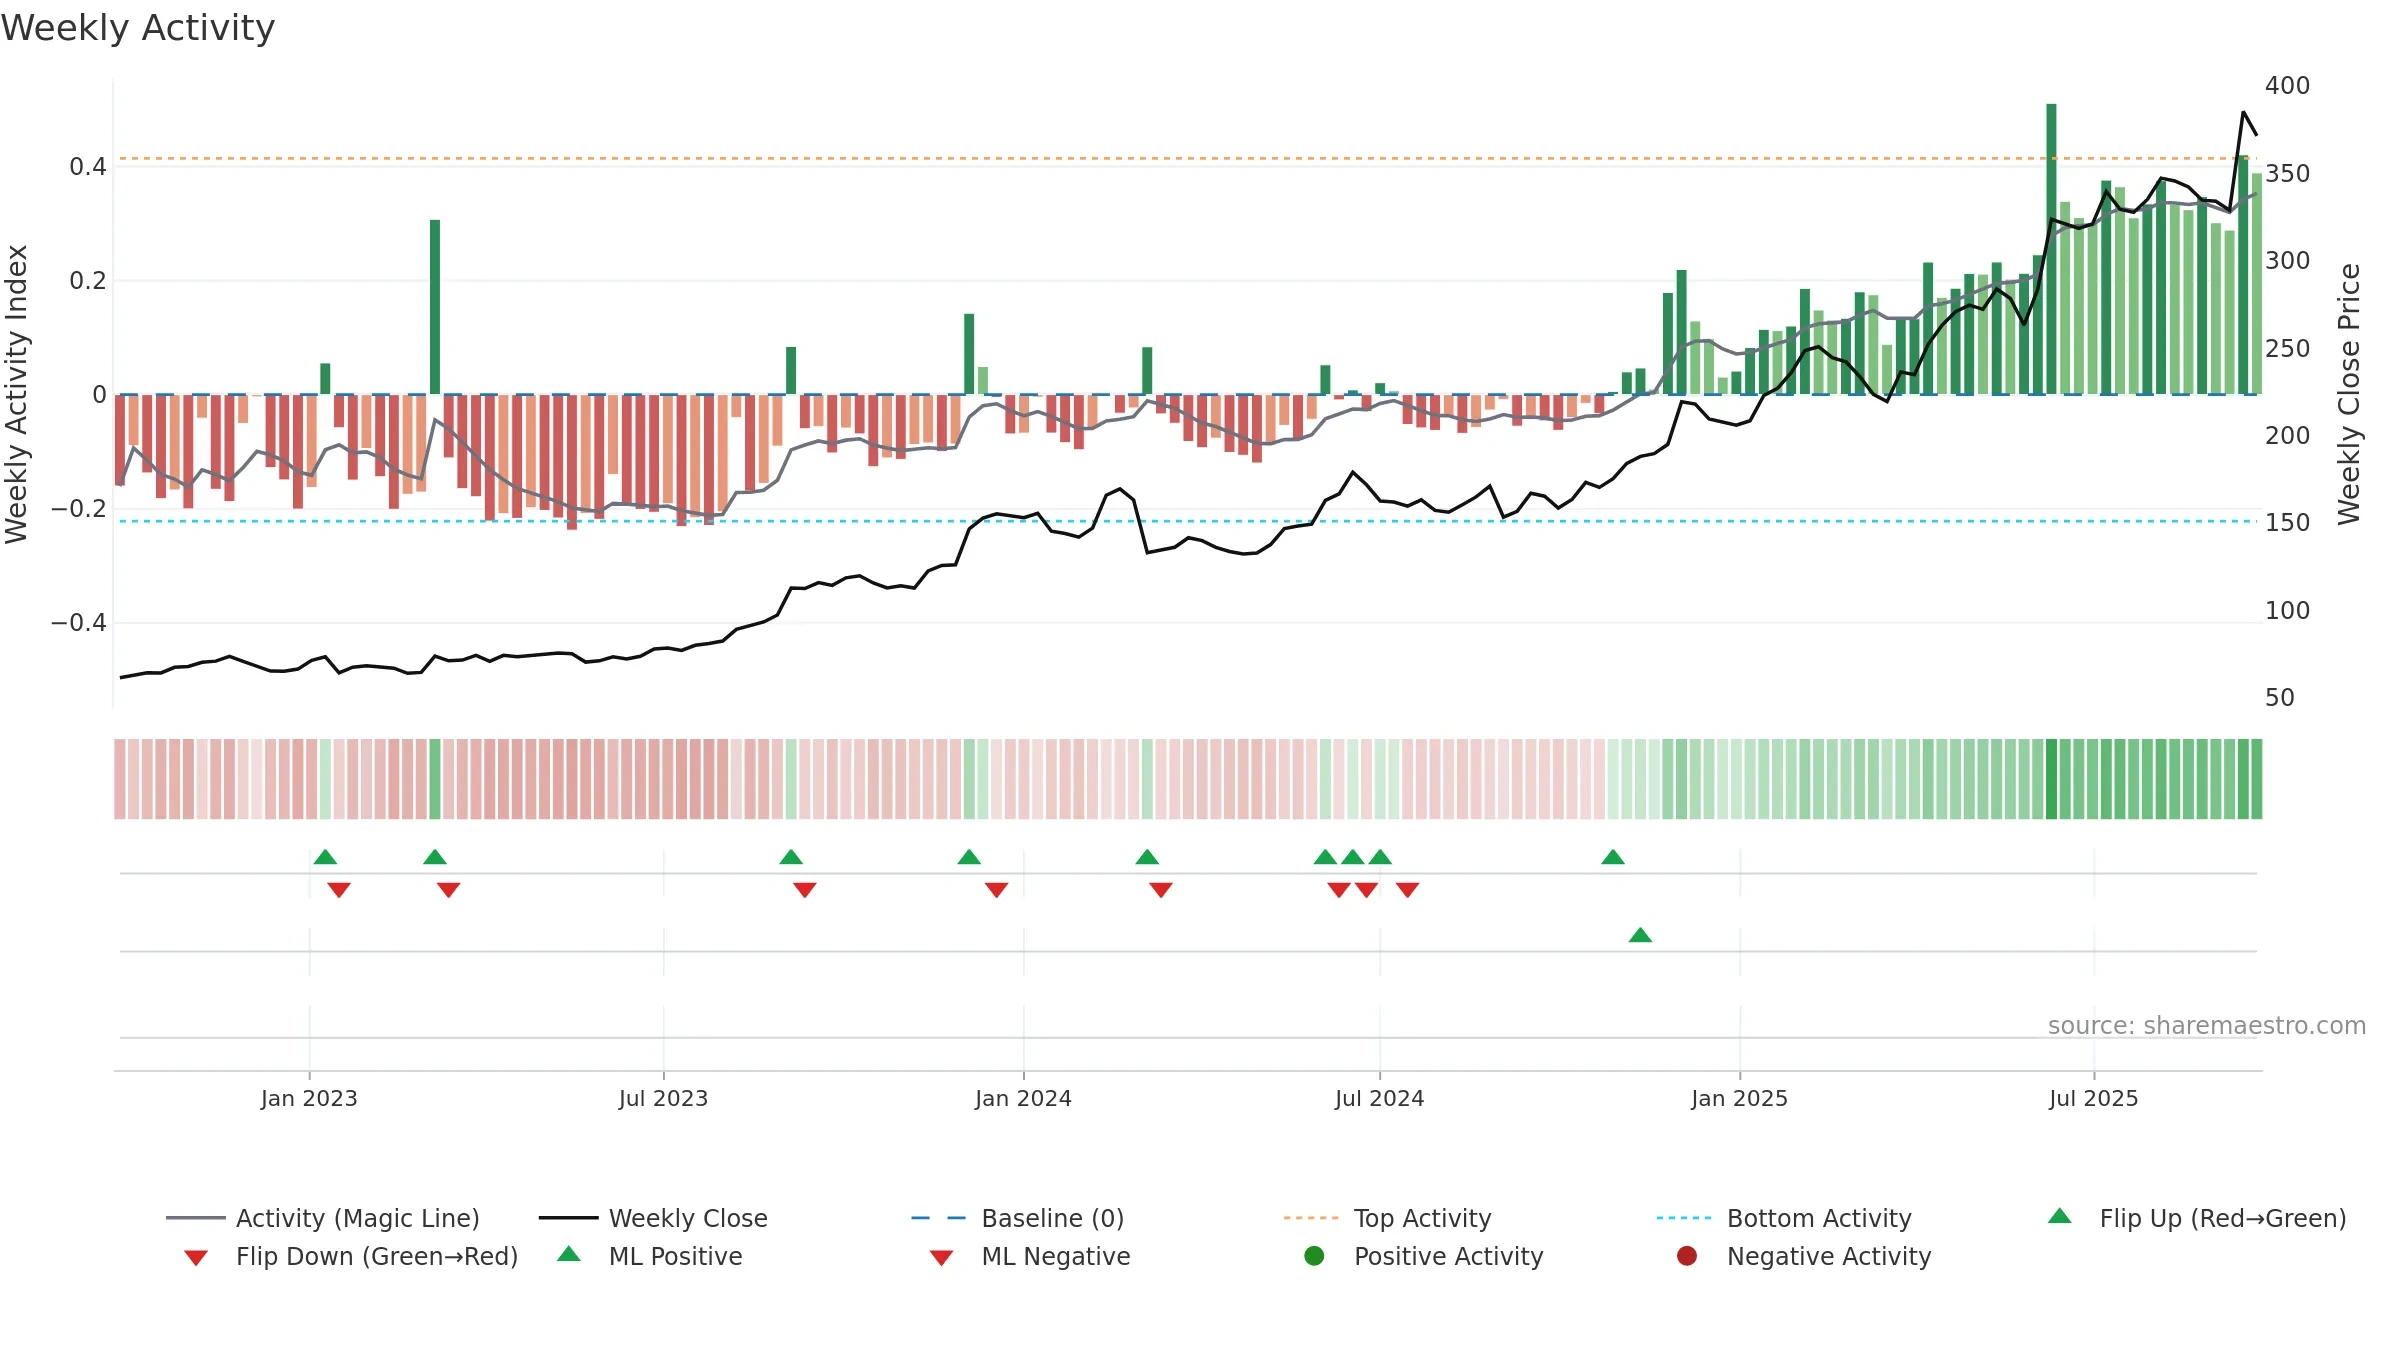This screenshot has width=2400, height=1350.
Task: Toggle the Flip Down (Green→Red) legend entry
Action: click(350, 1256)
